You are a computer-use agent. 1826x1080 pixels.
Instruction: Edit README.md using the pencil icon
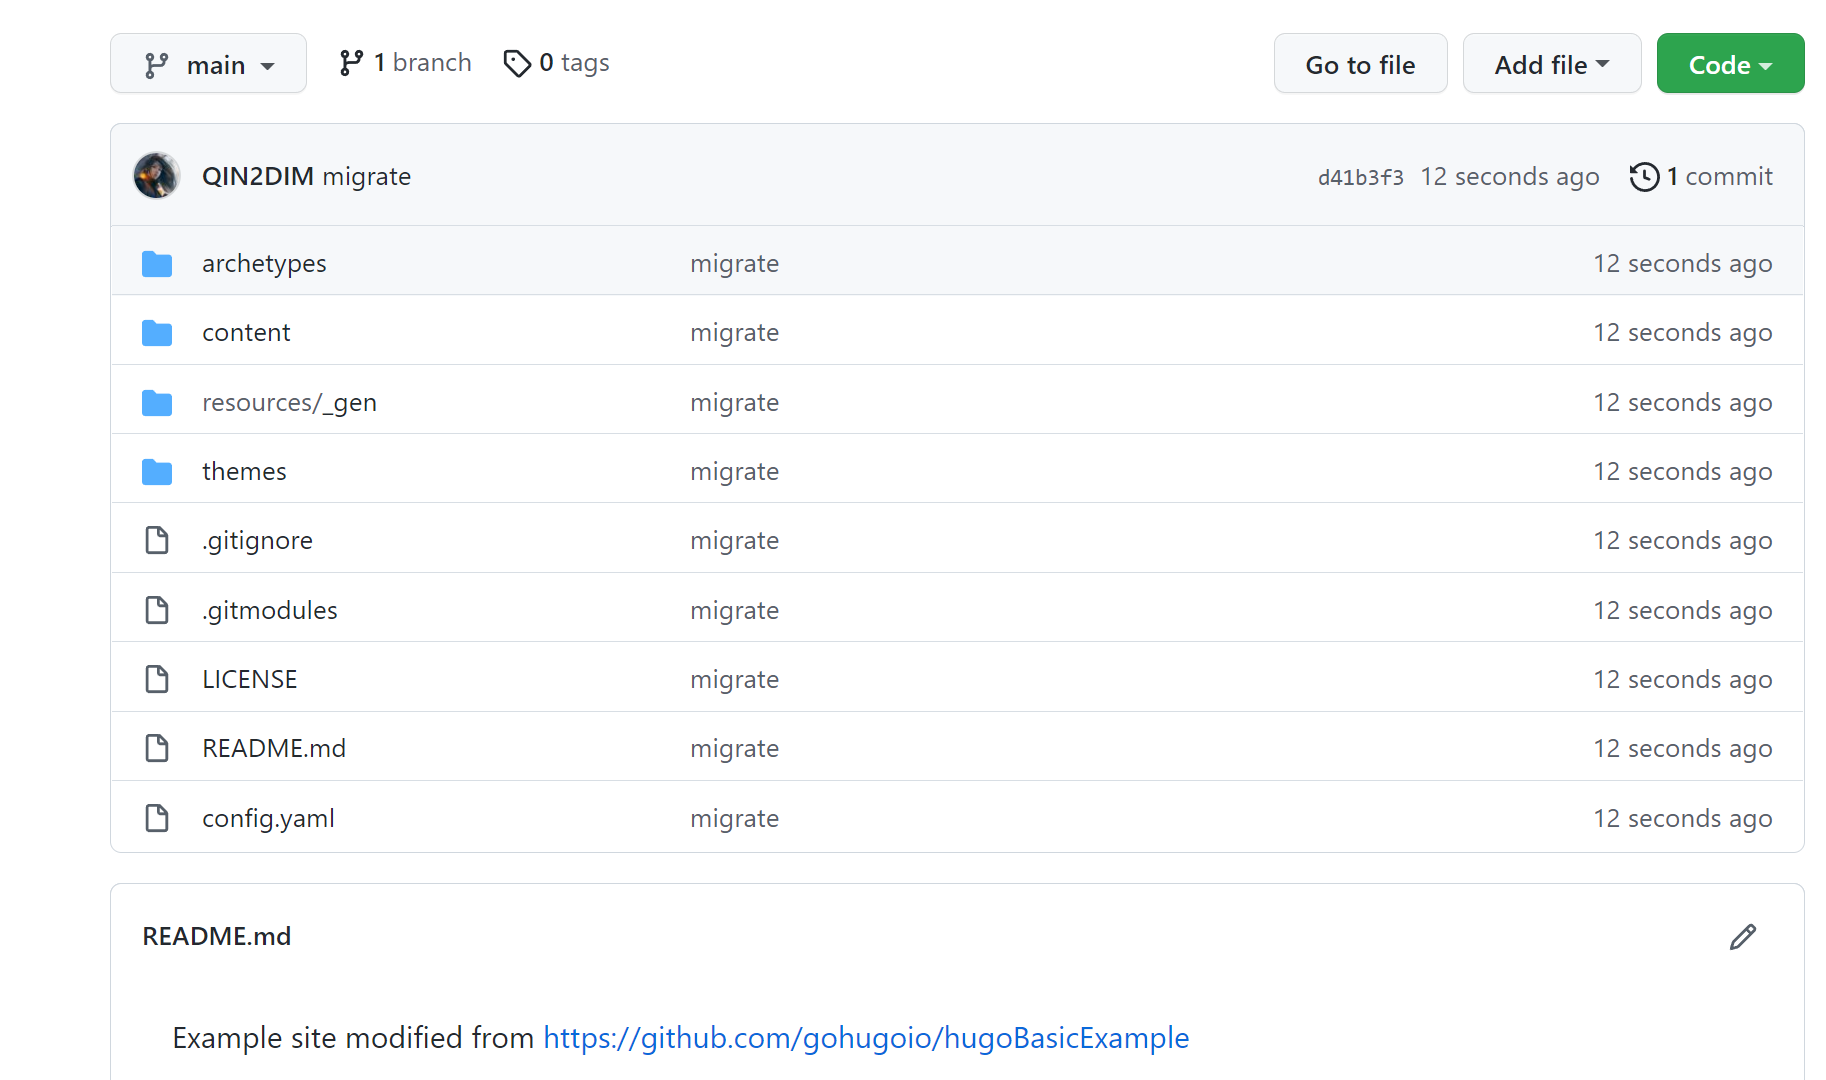(1743, 936)
